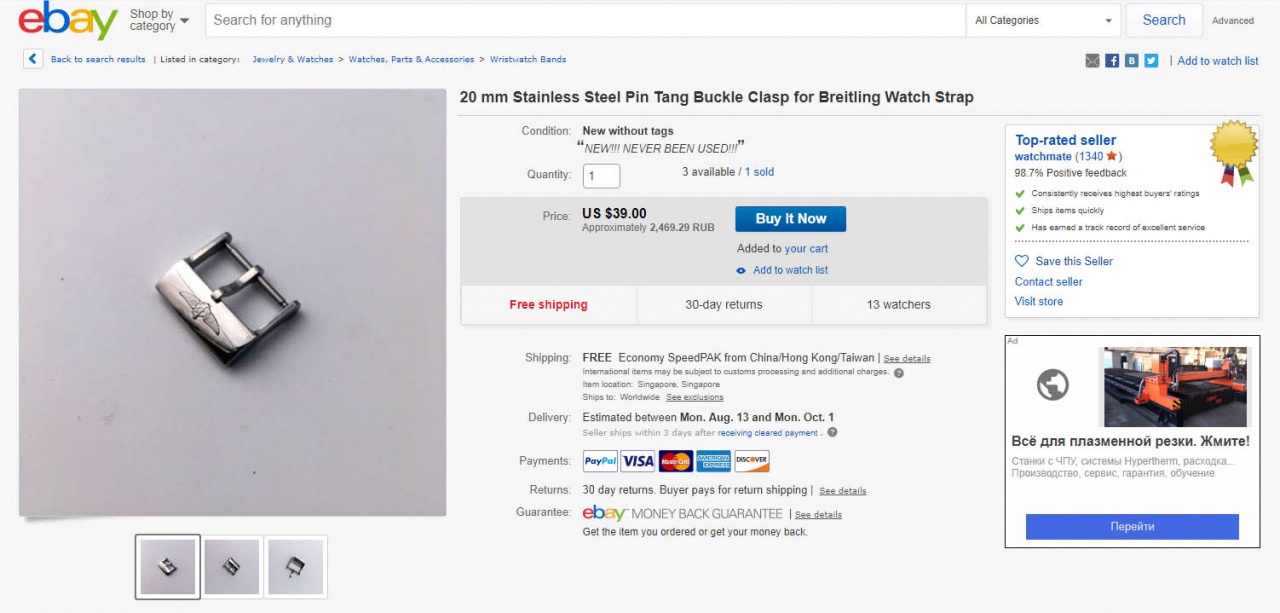Click customs charges help question icon
This screenshot has height=613, width=1280.
[898, 373]
